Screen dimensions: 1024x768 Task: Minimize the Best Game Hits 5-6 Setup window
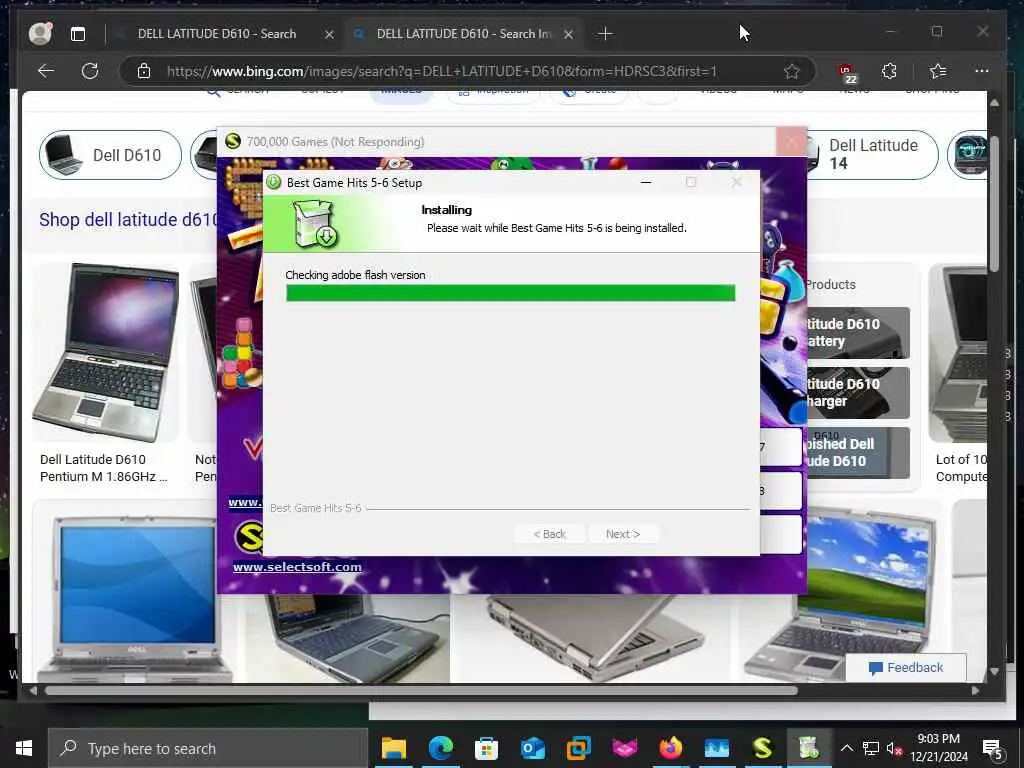click(646, 182)
